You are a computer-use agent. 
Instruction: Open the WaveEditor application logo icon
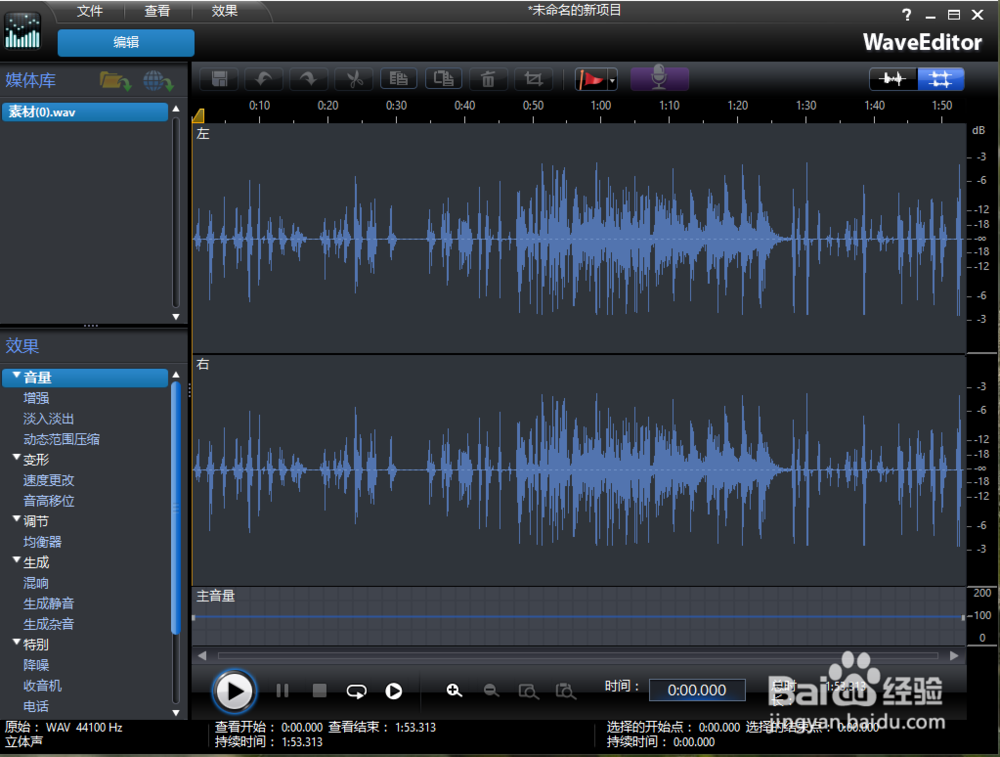(22, 31)
